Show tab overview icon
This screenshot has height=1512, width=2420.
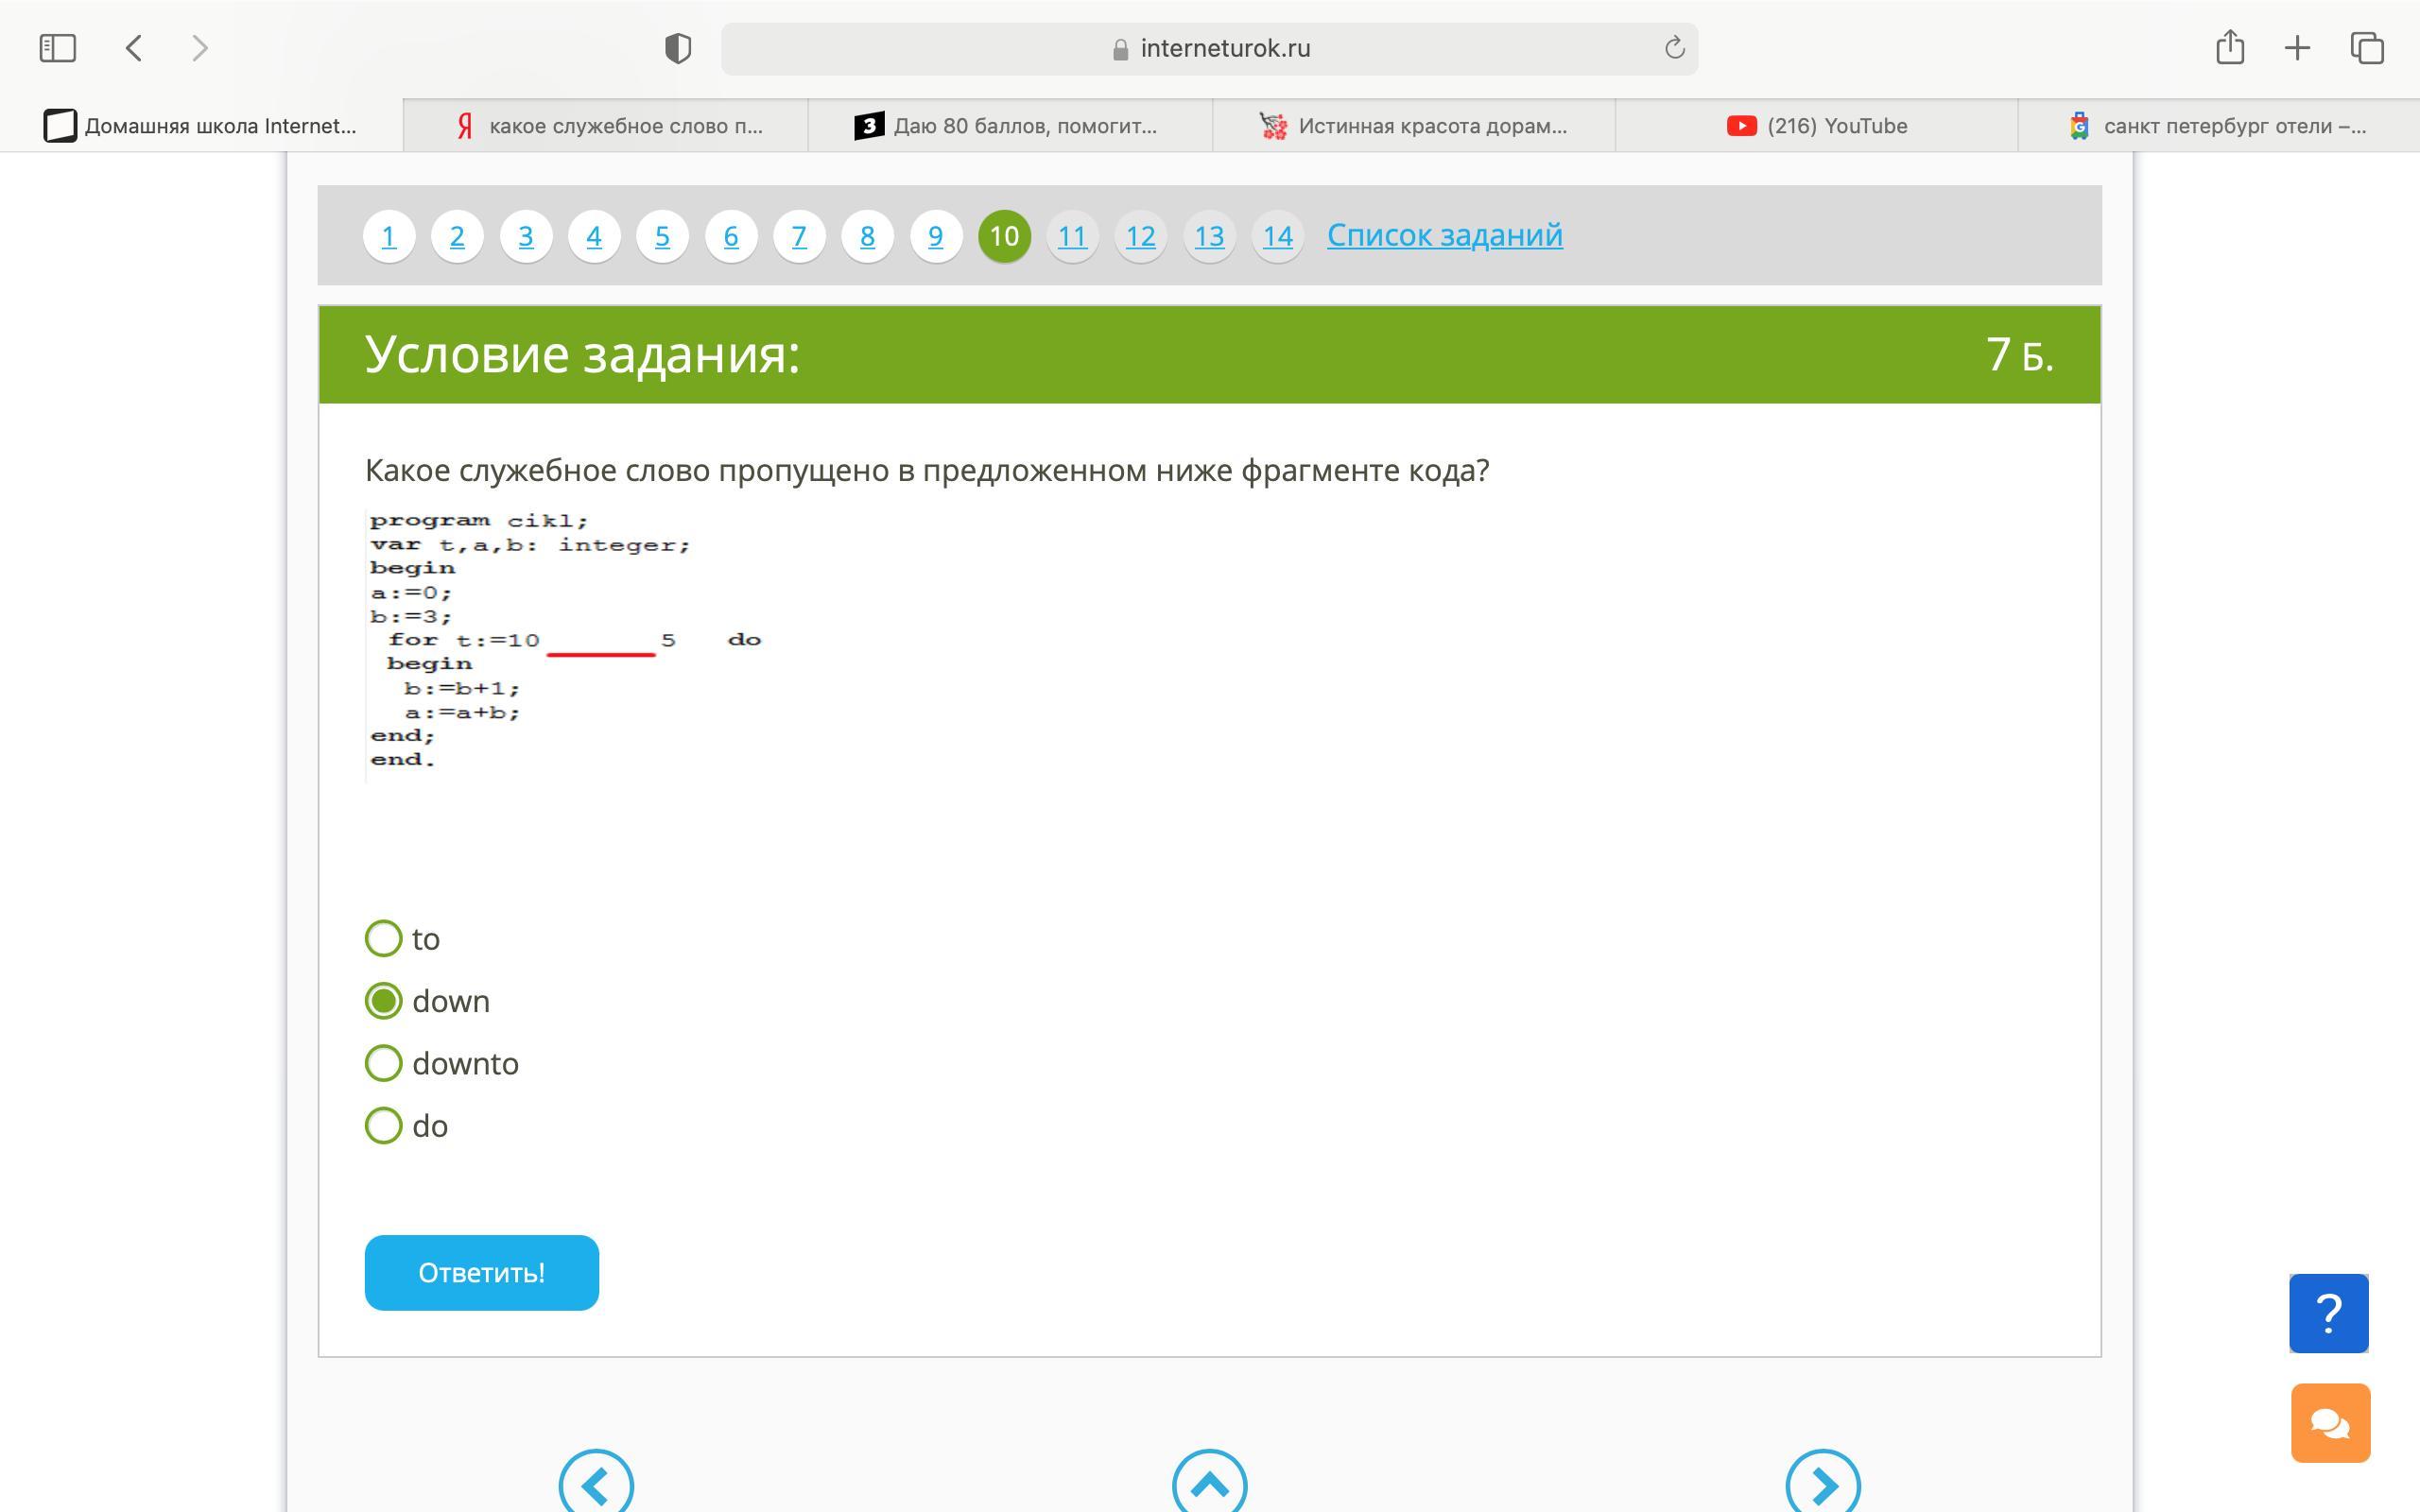[2366, 48]
